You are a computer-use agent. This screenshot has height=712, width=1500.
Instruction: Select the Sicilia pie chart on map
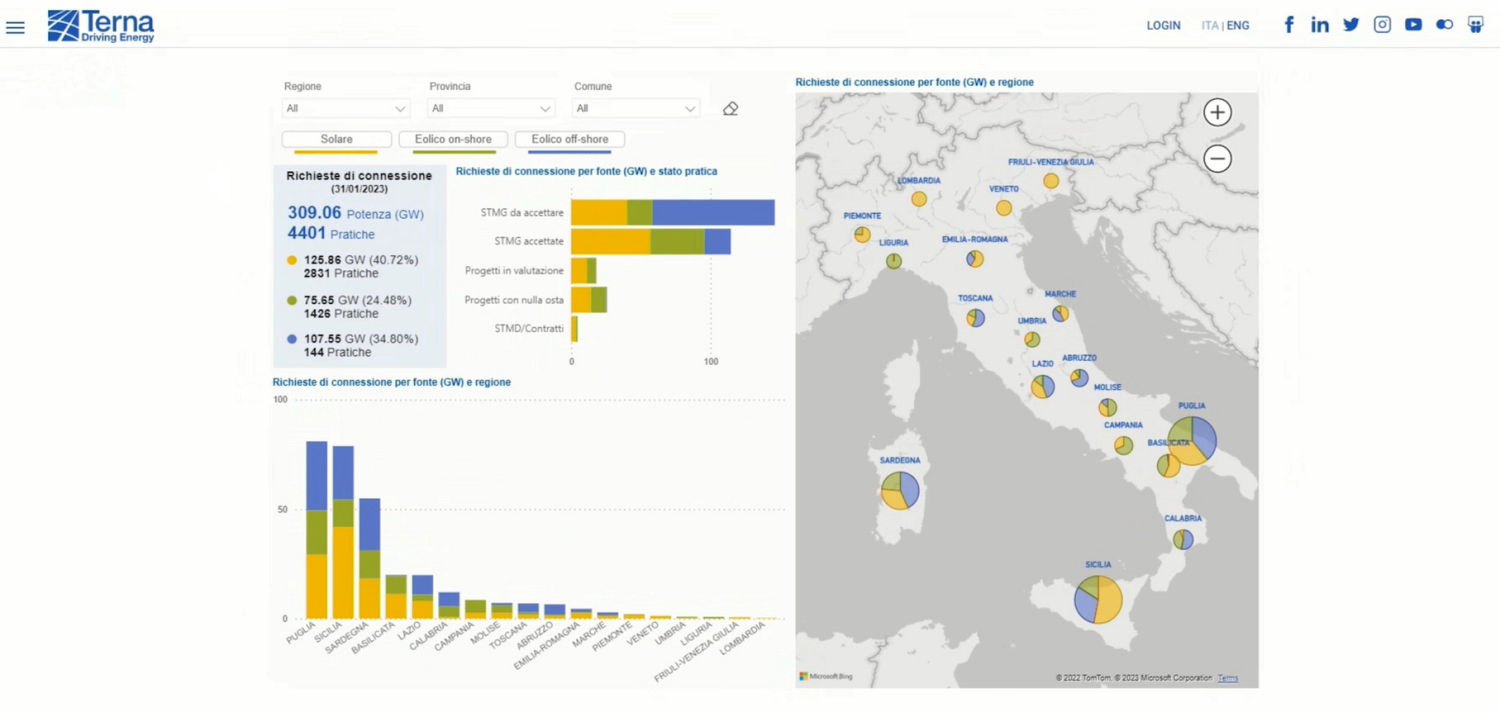tap(1098, 599)
